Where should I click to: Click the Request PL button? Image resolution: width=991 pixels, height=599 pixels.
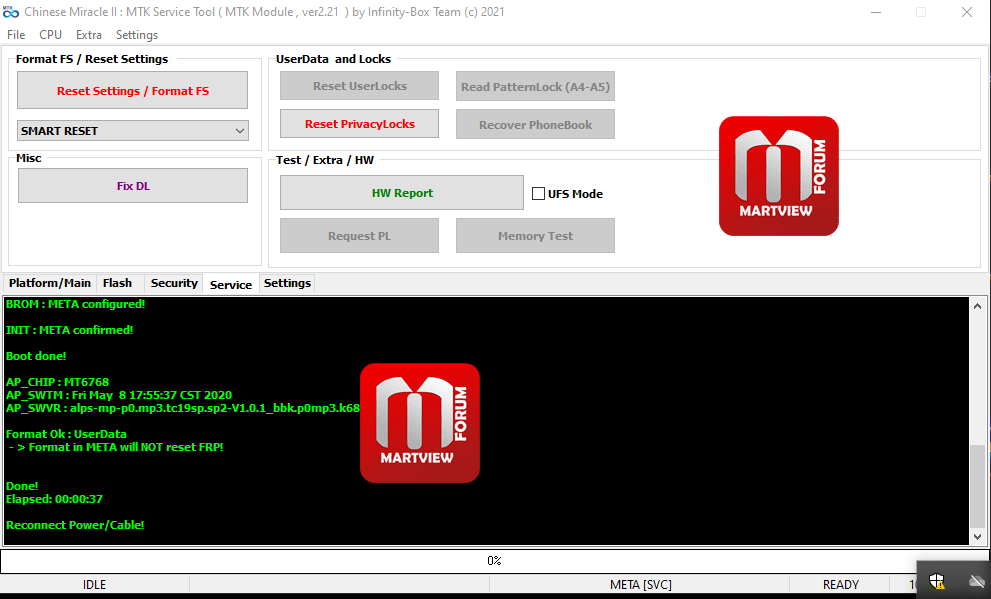pyautogui.click(x=360, y=236)
